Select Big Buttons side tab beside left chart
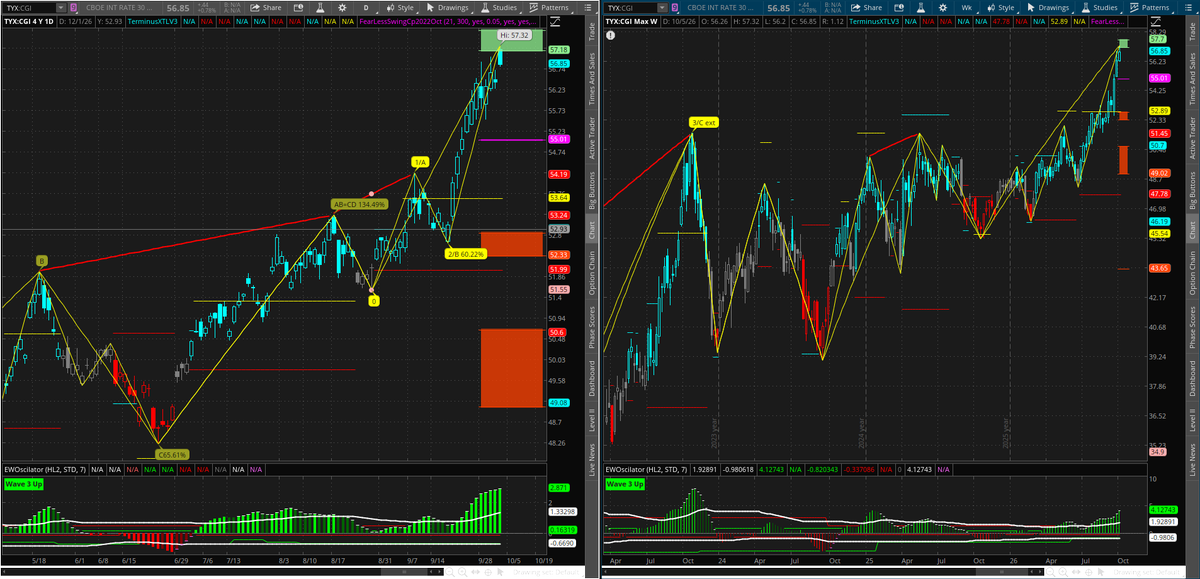The height and width of the screenshot is (579, 1200). [591, 190]
